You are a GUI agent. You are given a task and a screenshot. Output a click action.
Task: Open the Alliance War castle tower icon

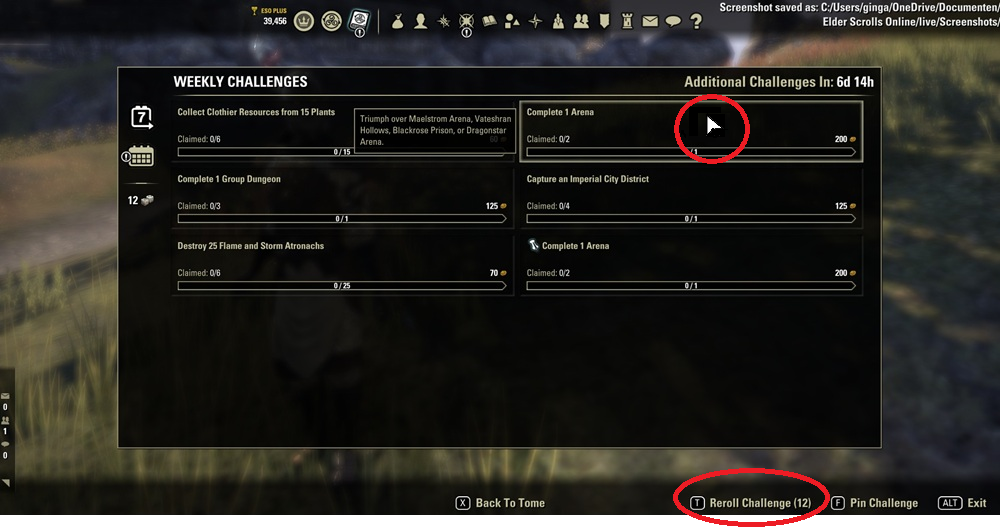628,22
